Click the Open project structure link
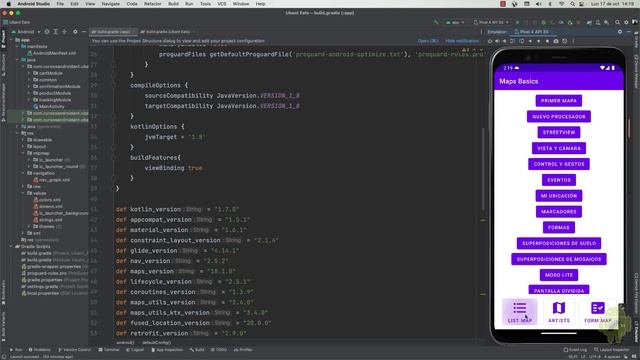Image resolution: width=640 pixels, height=360 pixels. point(428,41)
